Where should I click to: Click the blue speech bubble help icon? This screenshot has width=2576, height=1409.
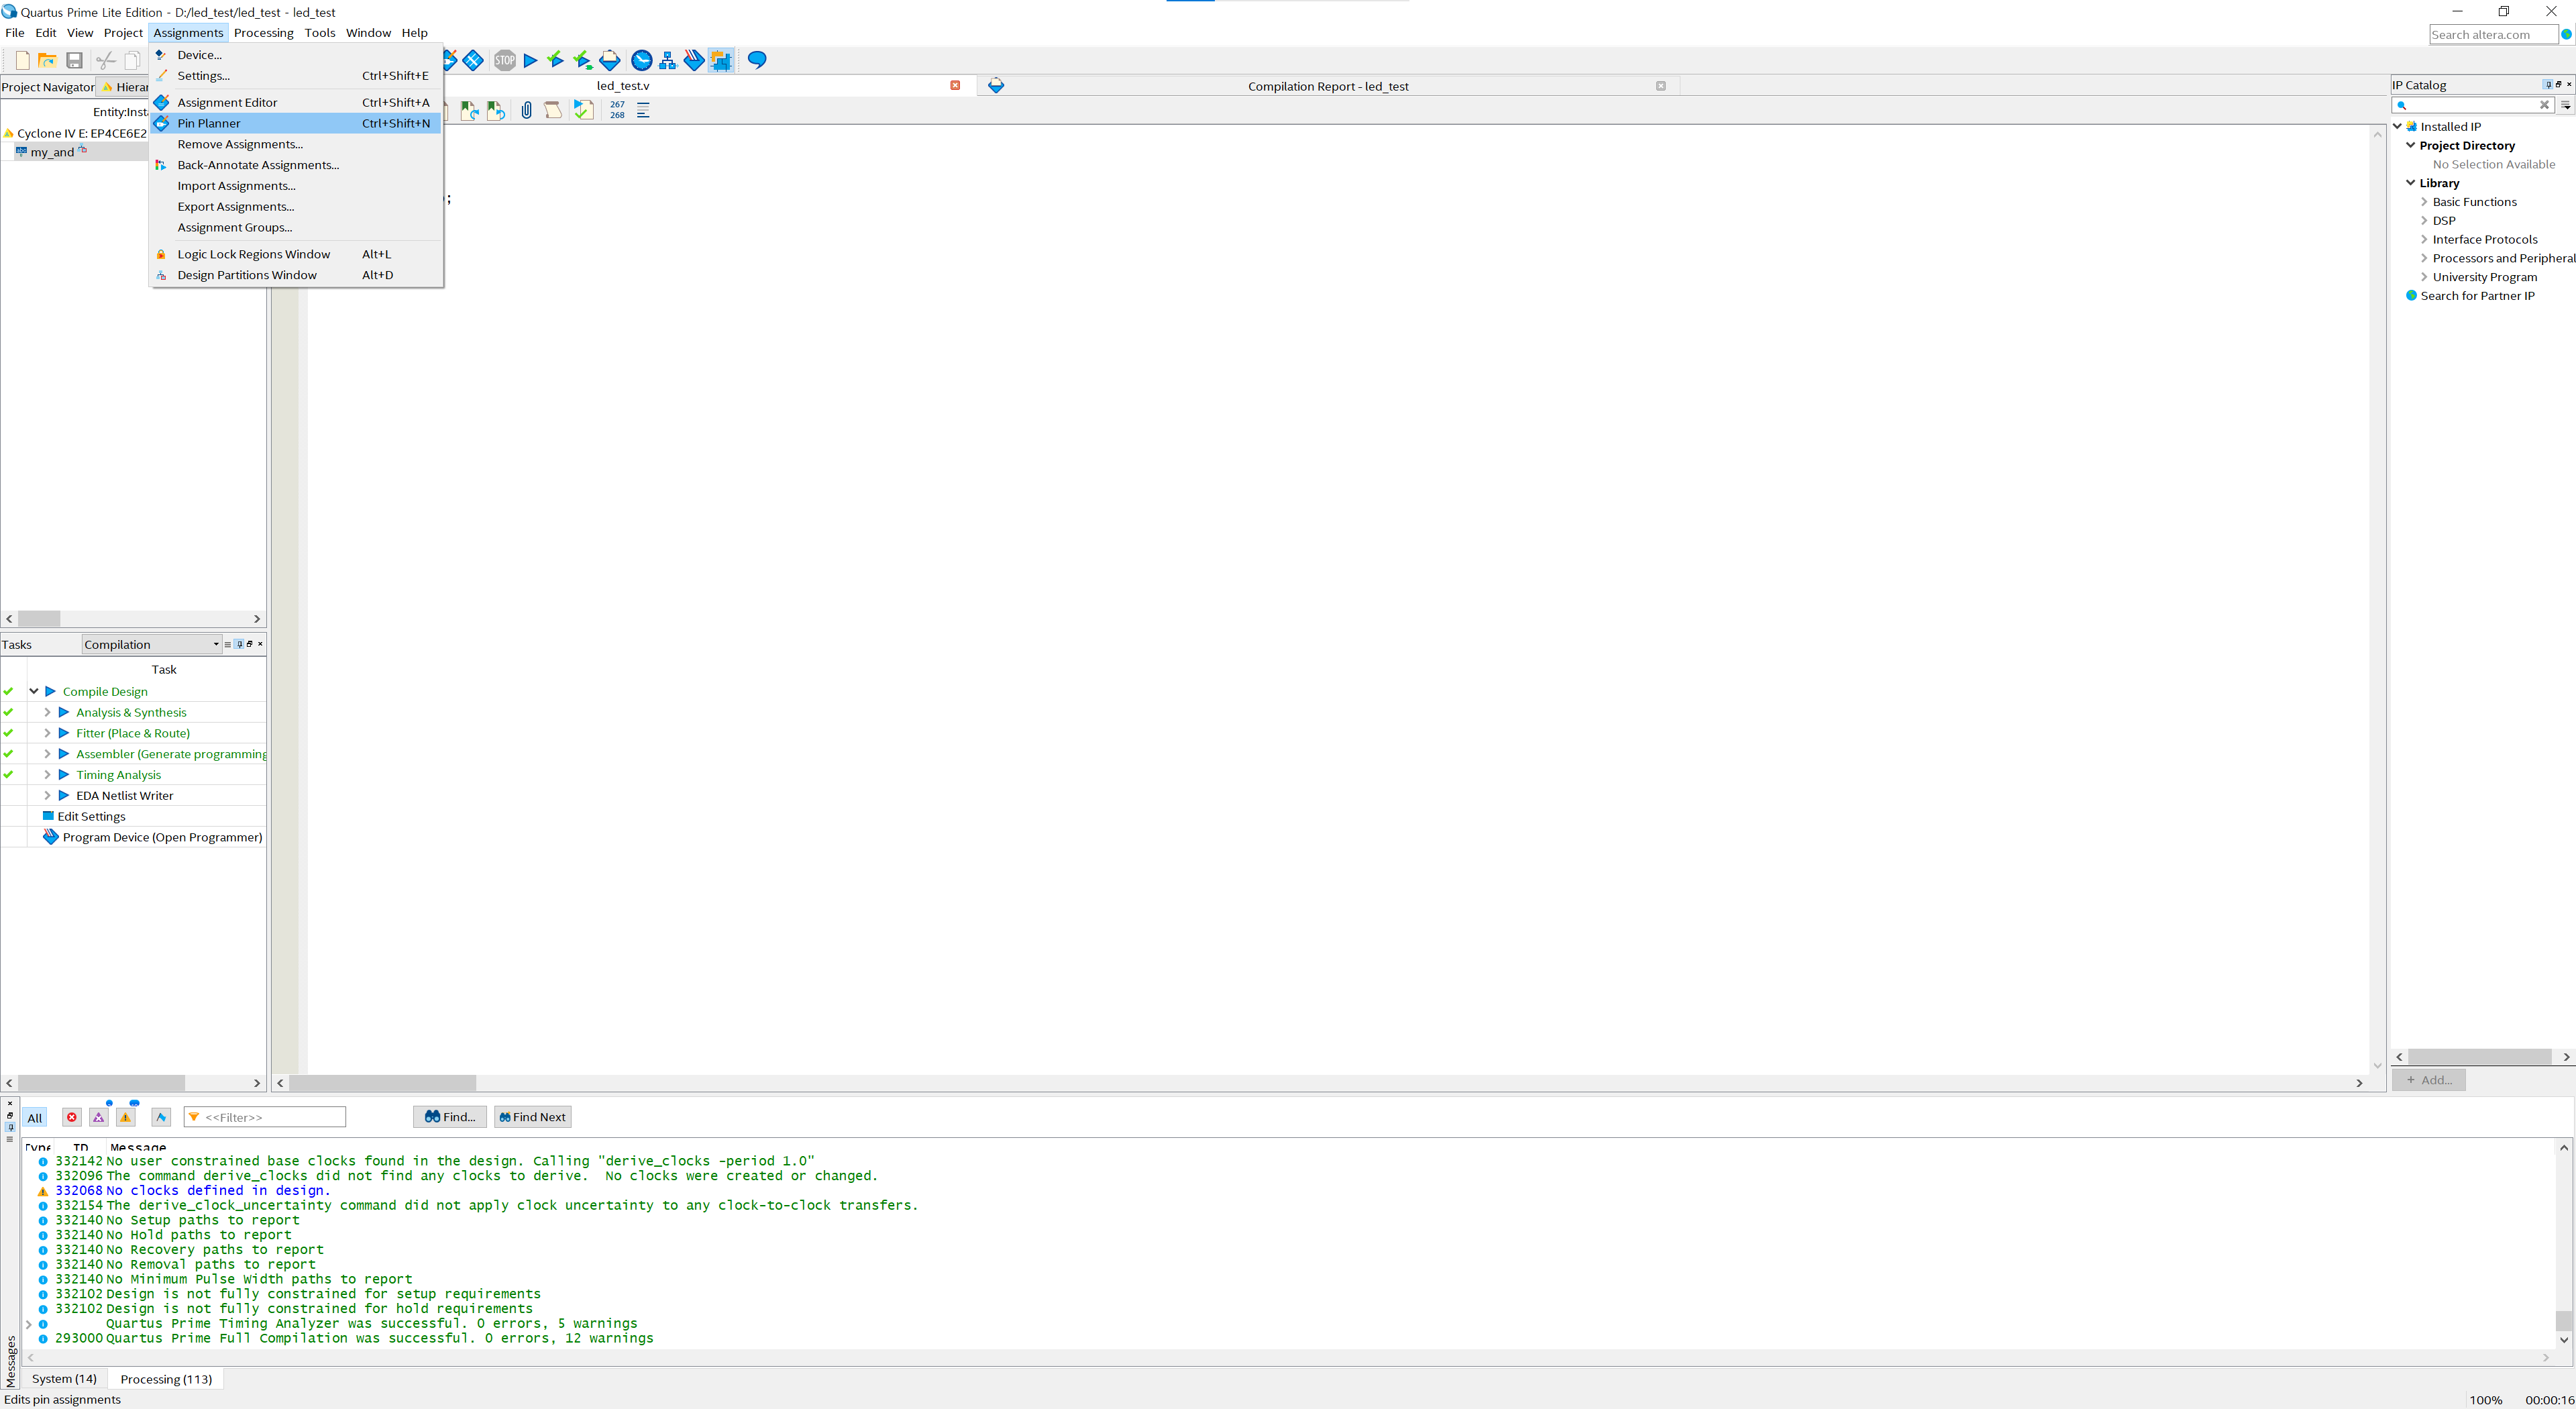[757, 60]
